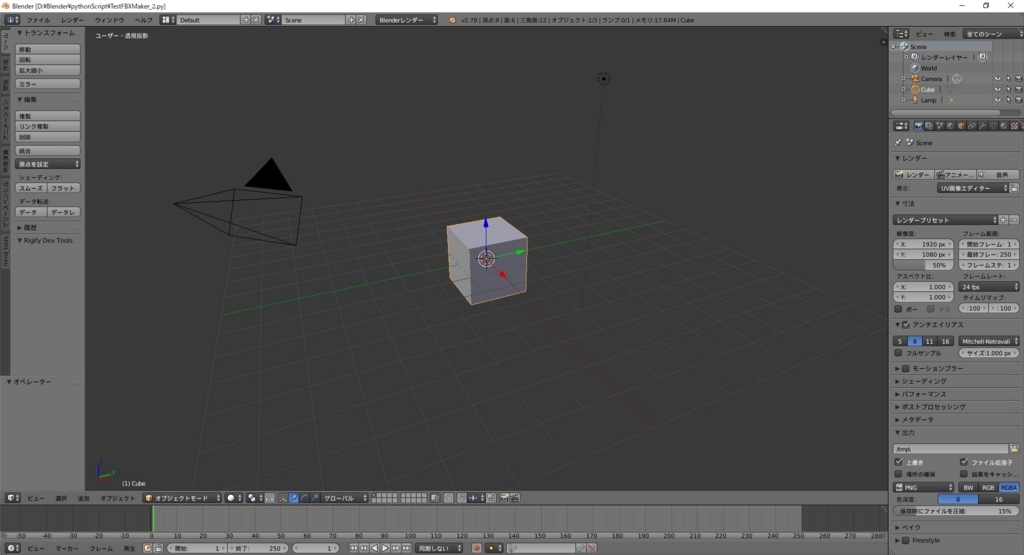The image size is (1024, 555).
Task: Toggle auto keyframe record button
Action: click(477, 548)
